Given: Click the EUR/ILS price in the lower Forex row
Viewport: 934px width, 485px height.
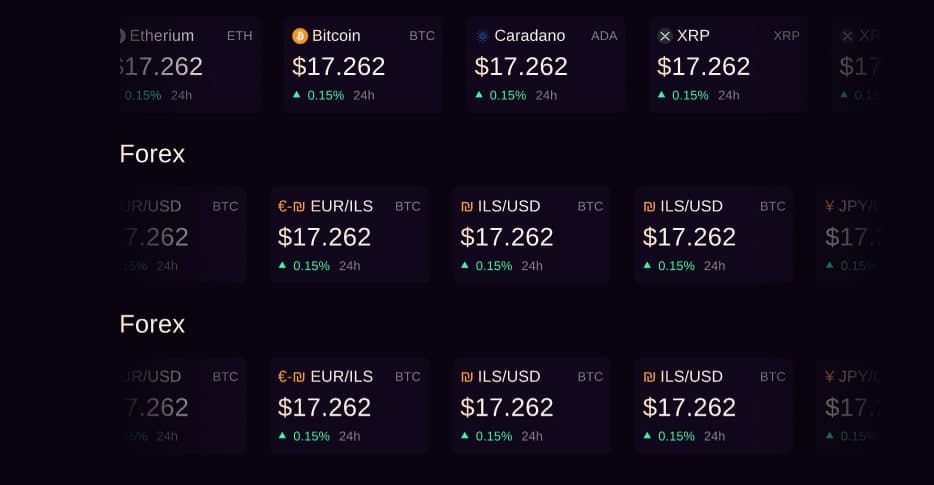Looking at the screenshot, I should [x=324, y=407].
